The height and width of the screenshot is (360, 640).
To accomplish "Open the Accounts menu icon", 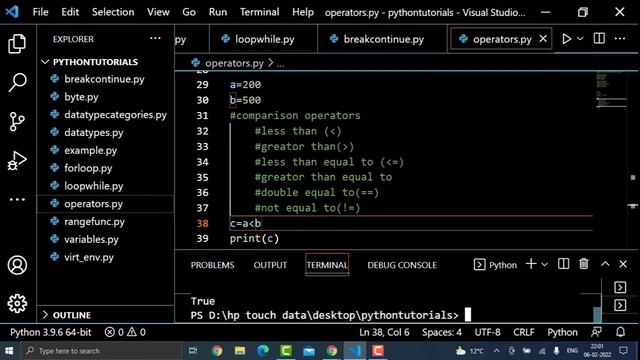I will (17, 265).
